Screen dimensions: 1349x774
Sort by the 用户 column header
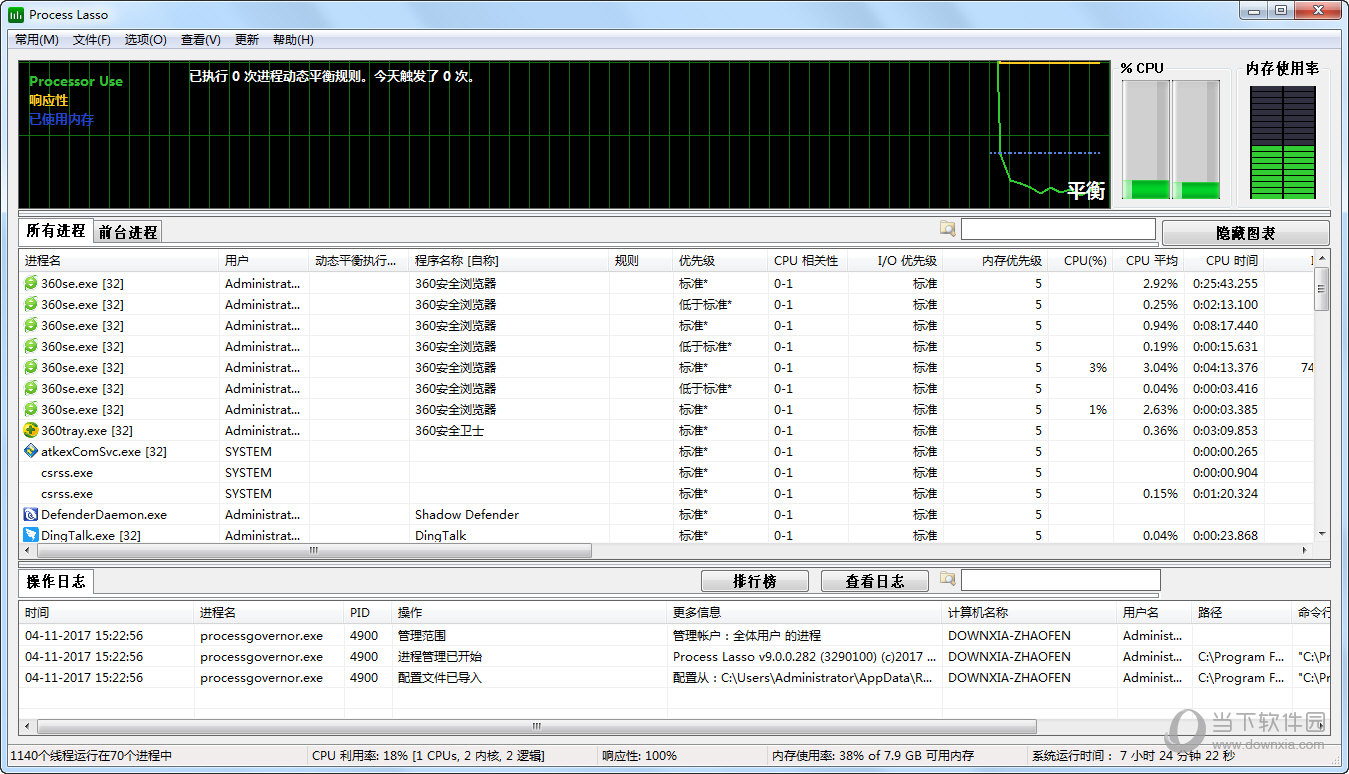[264, 261]
